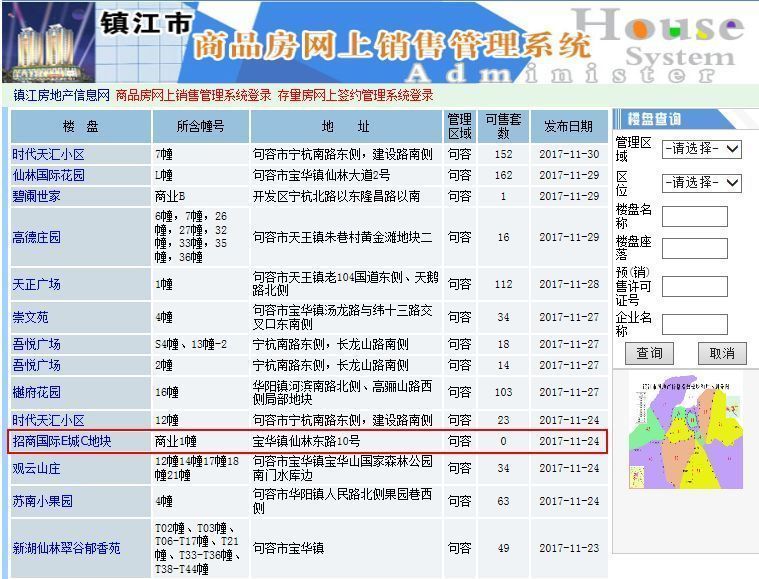759x579 pixels.
Task: Click available count 152
Action: click(503, 154)
